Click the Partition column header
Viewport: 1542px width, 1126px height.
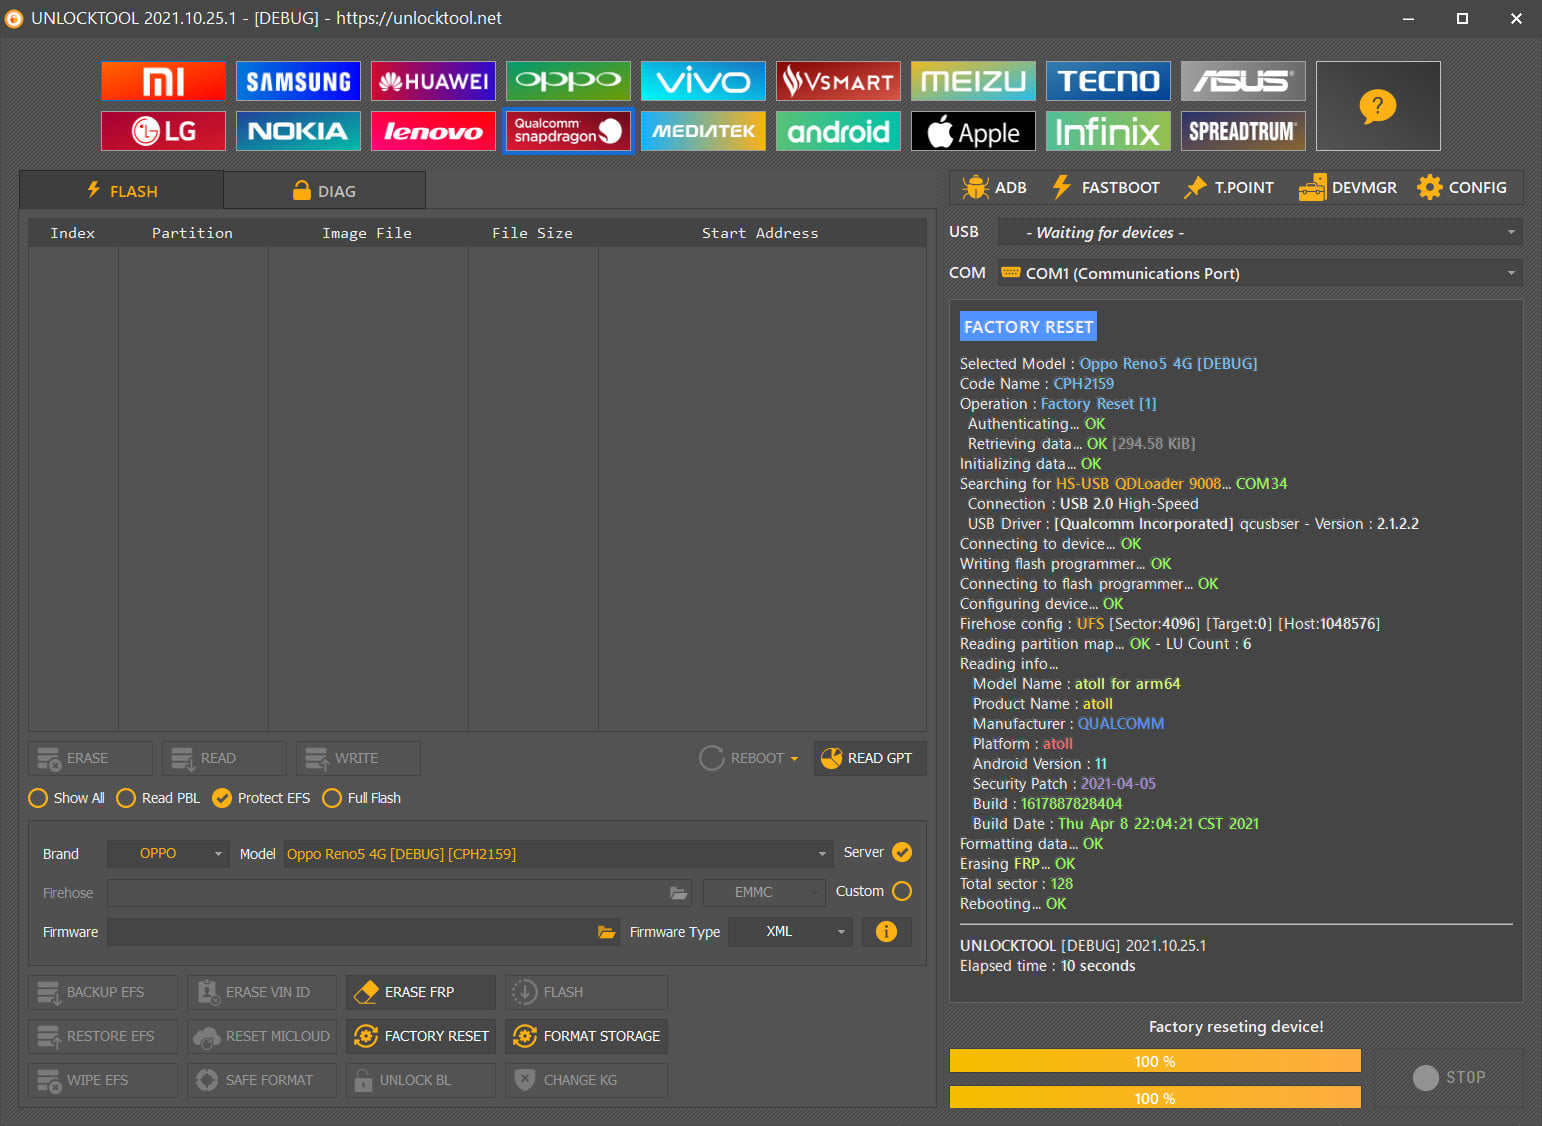pos(192,233)
